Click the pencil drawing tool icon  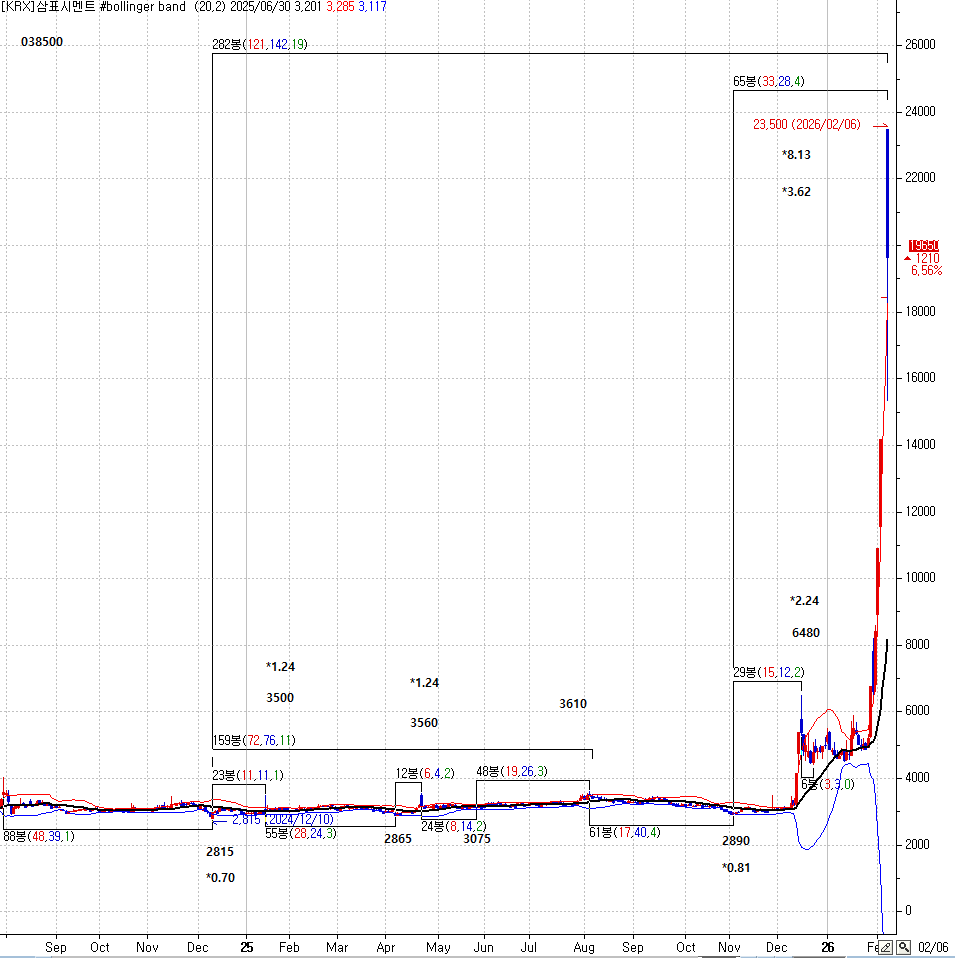pyautogui.click(x=886, y=946)
